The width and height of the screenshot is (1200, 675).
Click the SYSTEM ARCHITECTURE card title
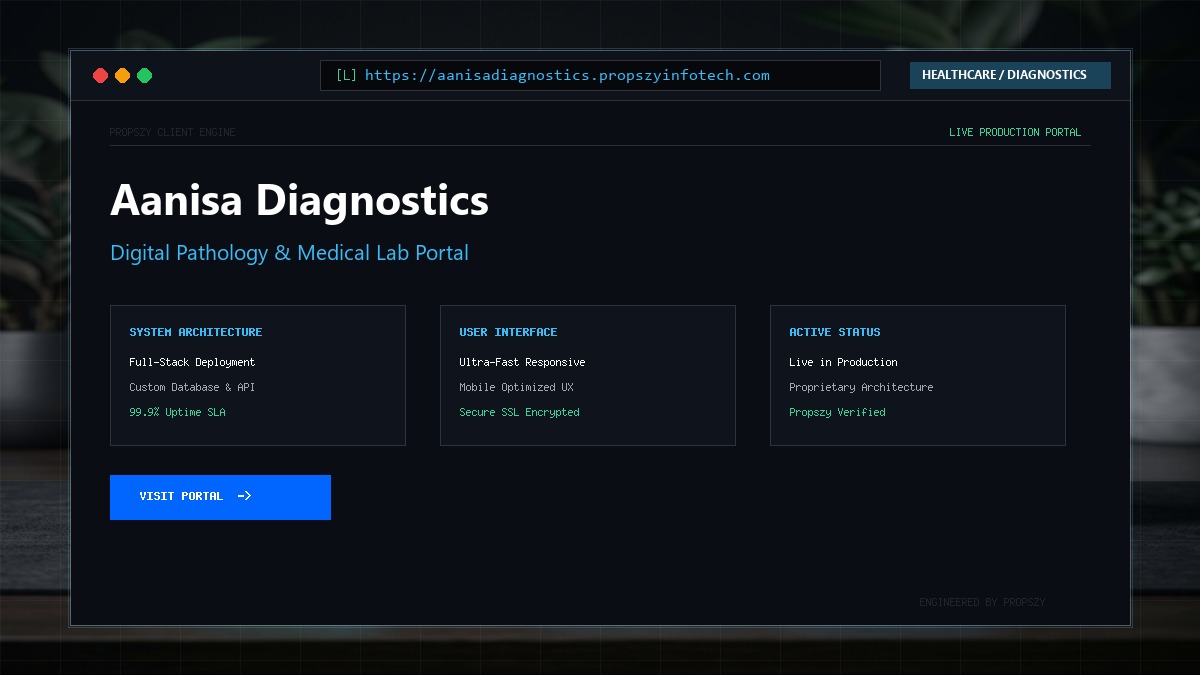(x=196, y=332)
